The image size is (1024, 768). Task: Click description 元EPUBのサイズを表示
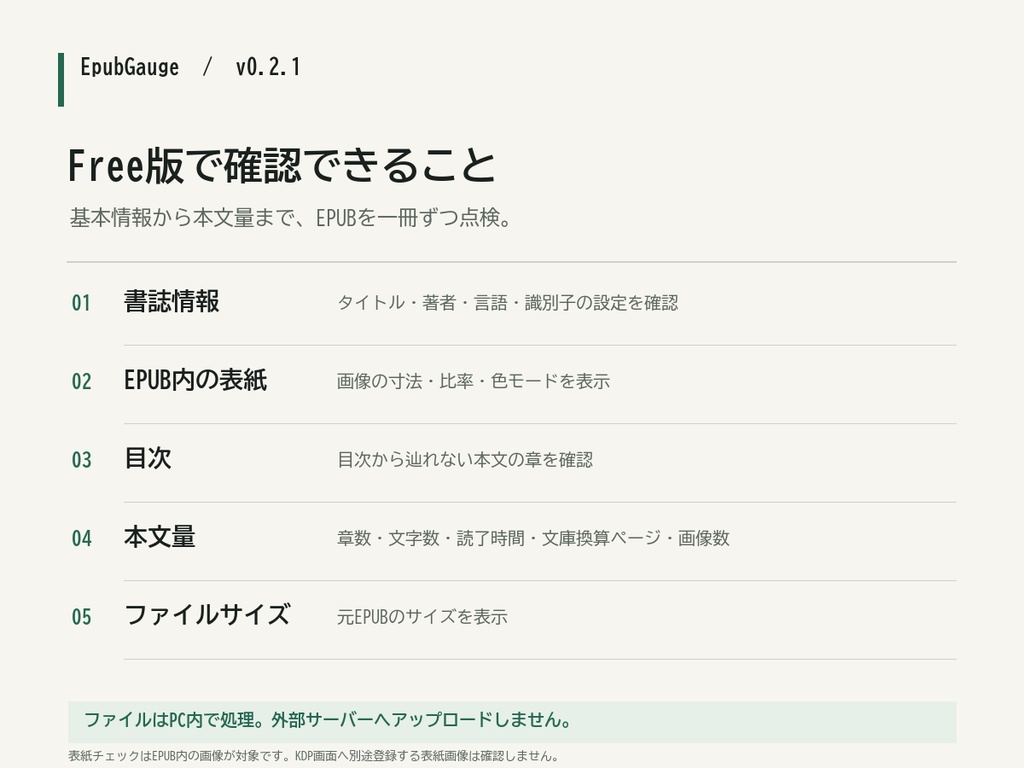click(x=422, y=616)
